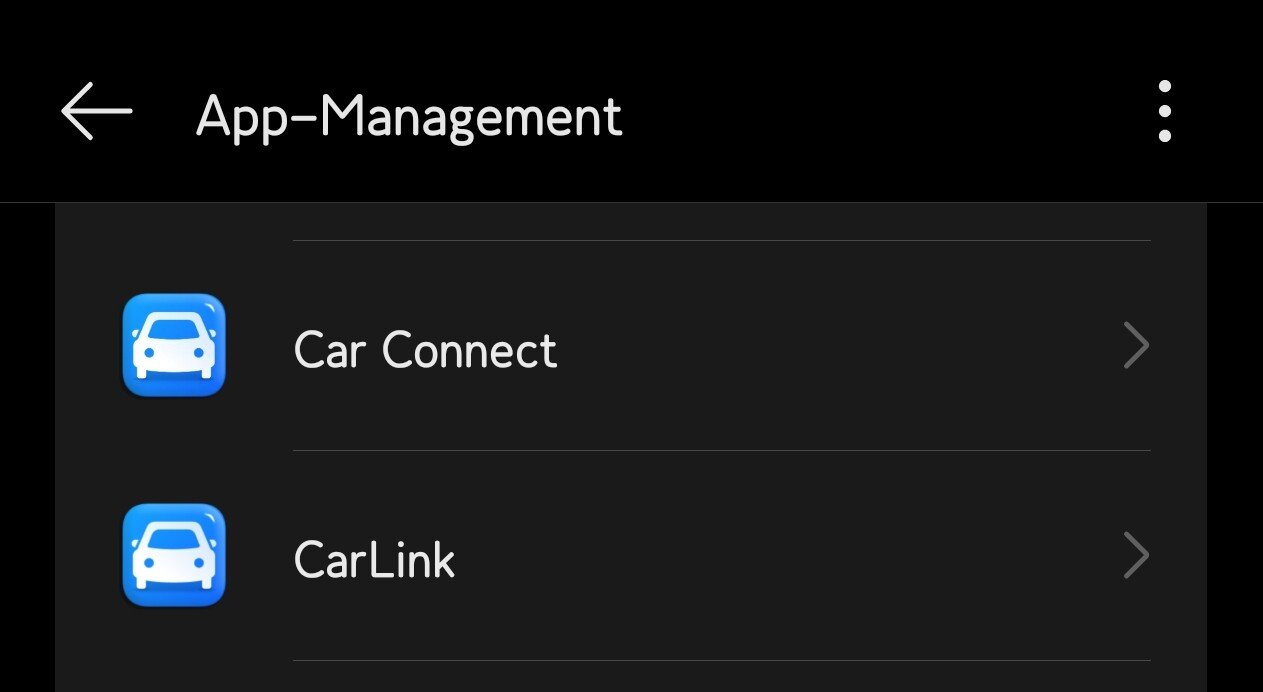Click the App-Management page title
The image size is (1263, 692).
tap(409, 116)
